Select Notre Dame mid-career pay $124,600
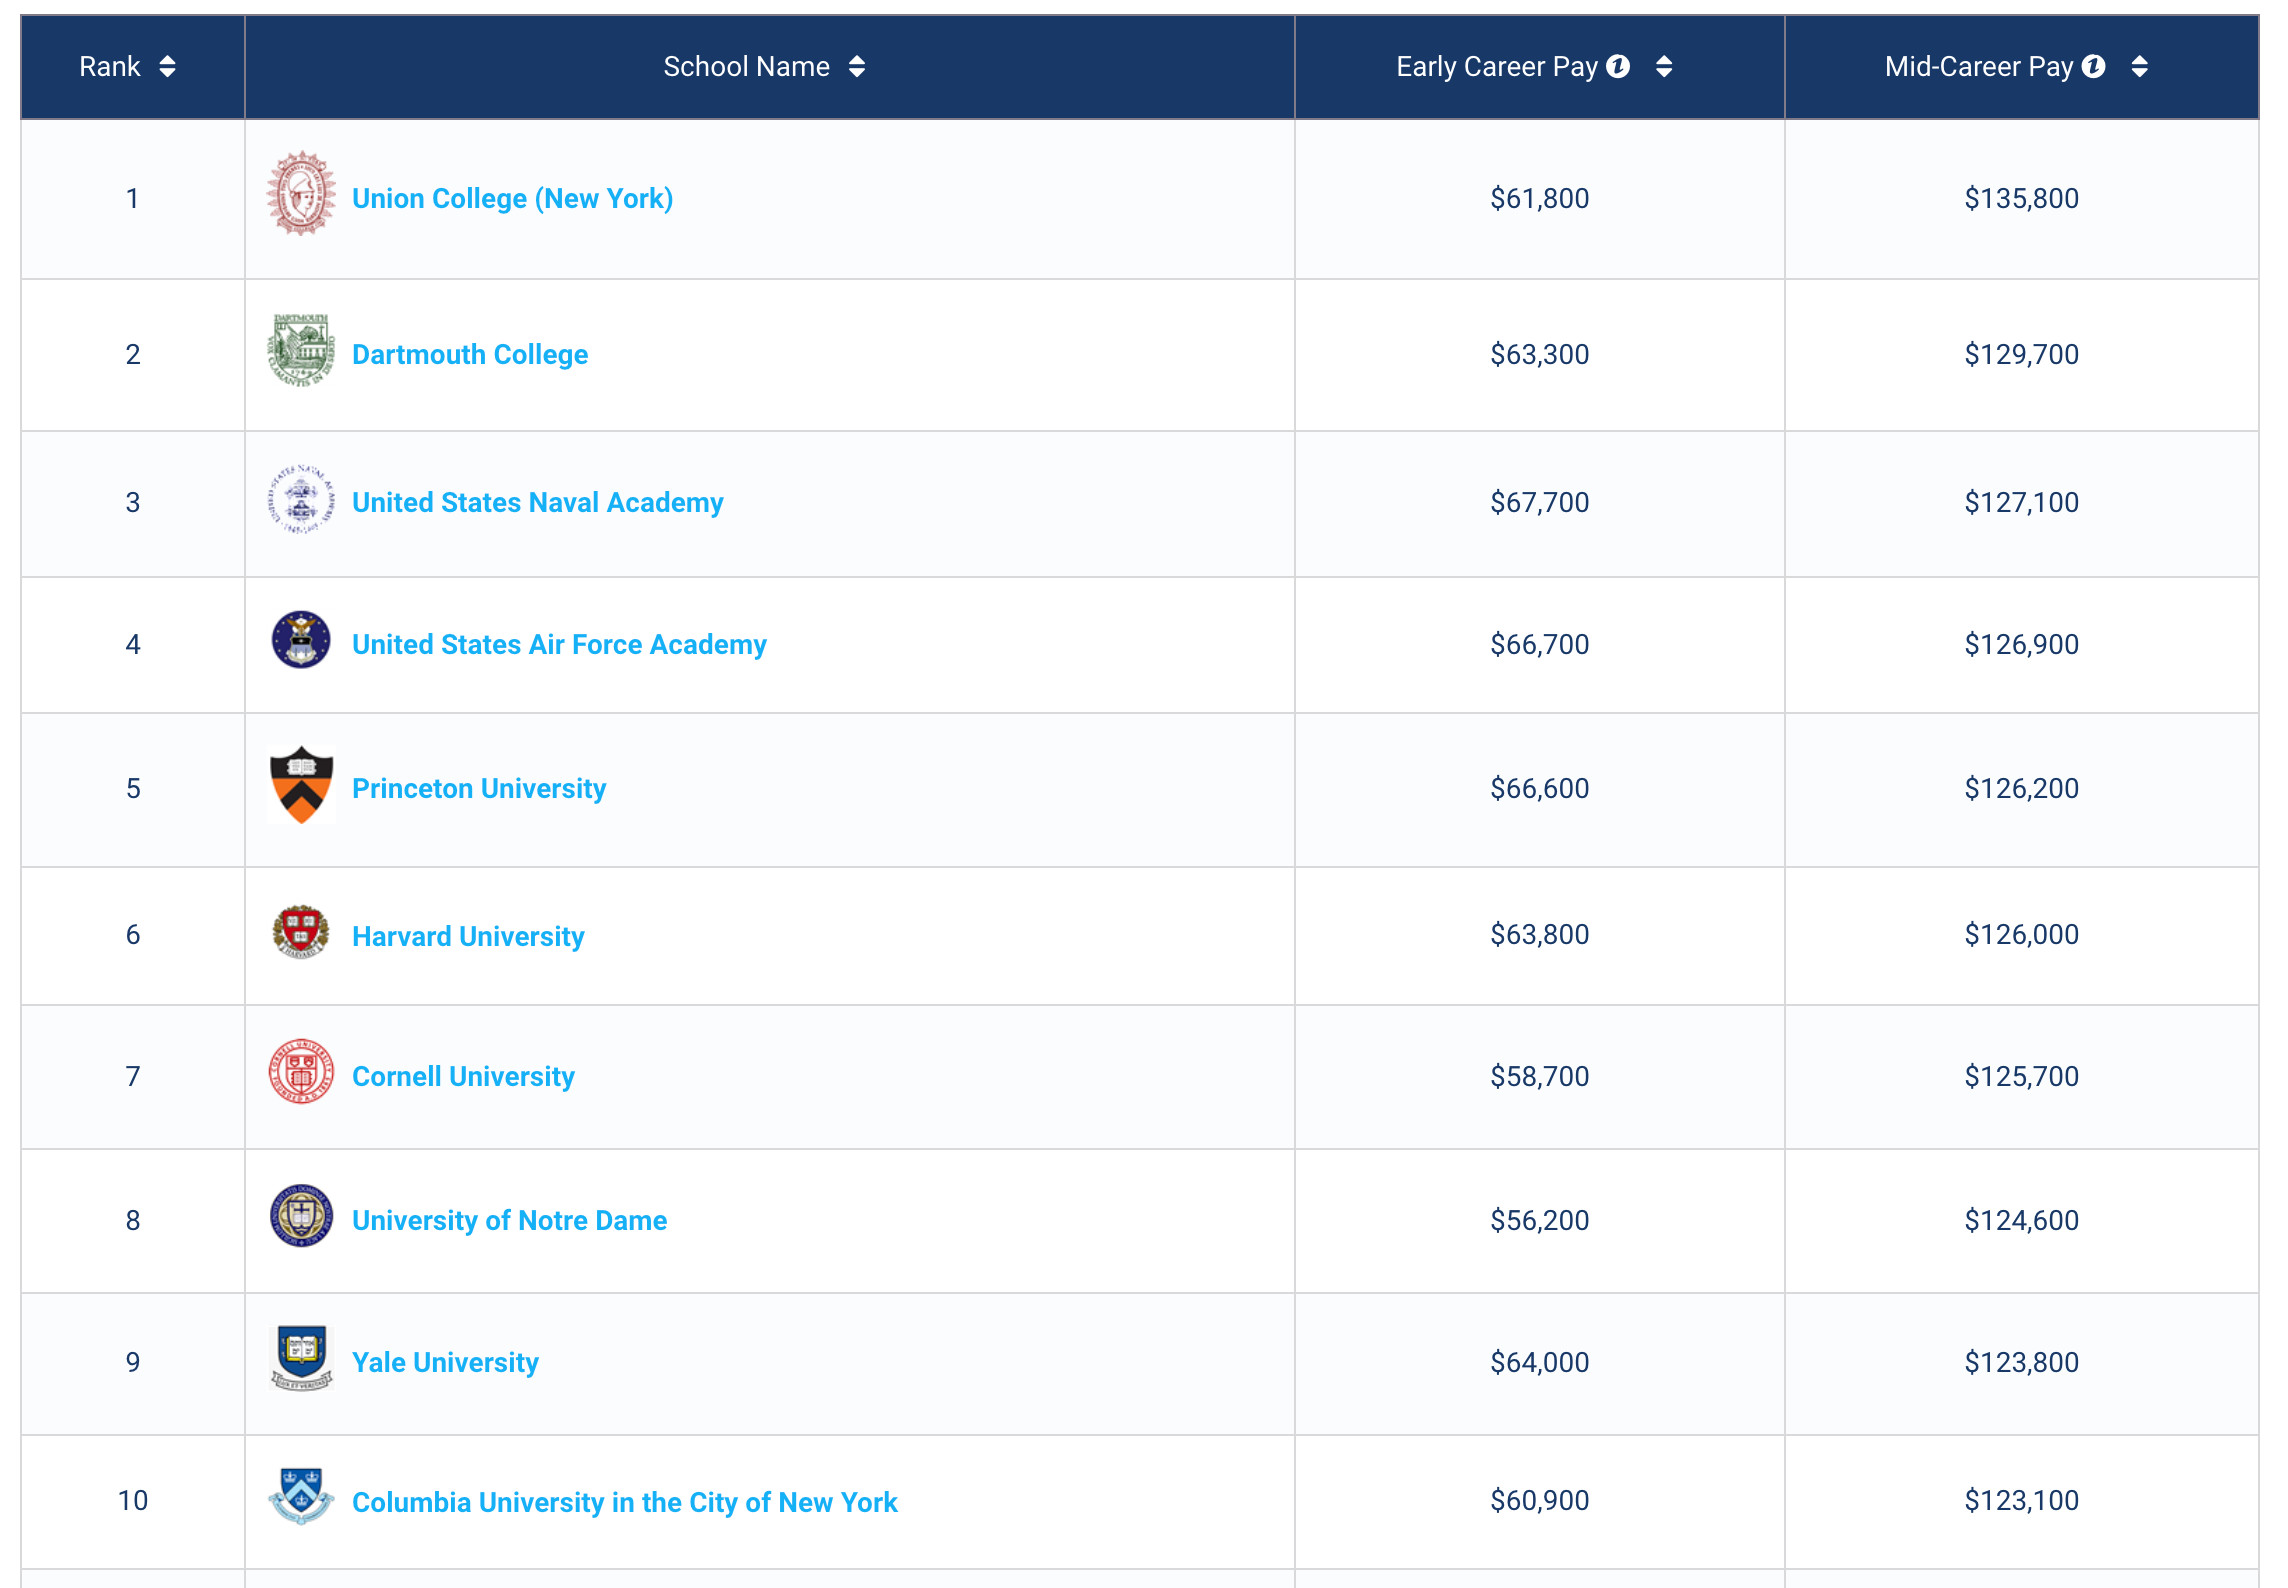Screen dimensions: 2288x1588 (x=2021, y=1221)
